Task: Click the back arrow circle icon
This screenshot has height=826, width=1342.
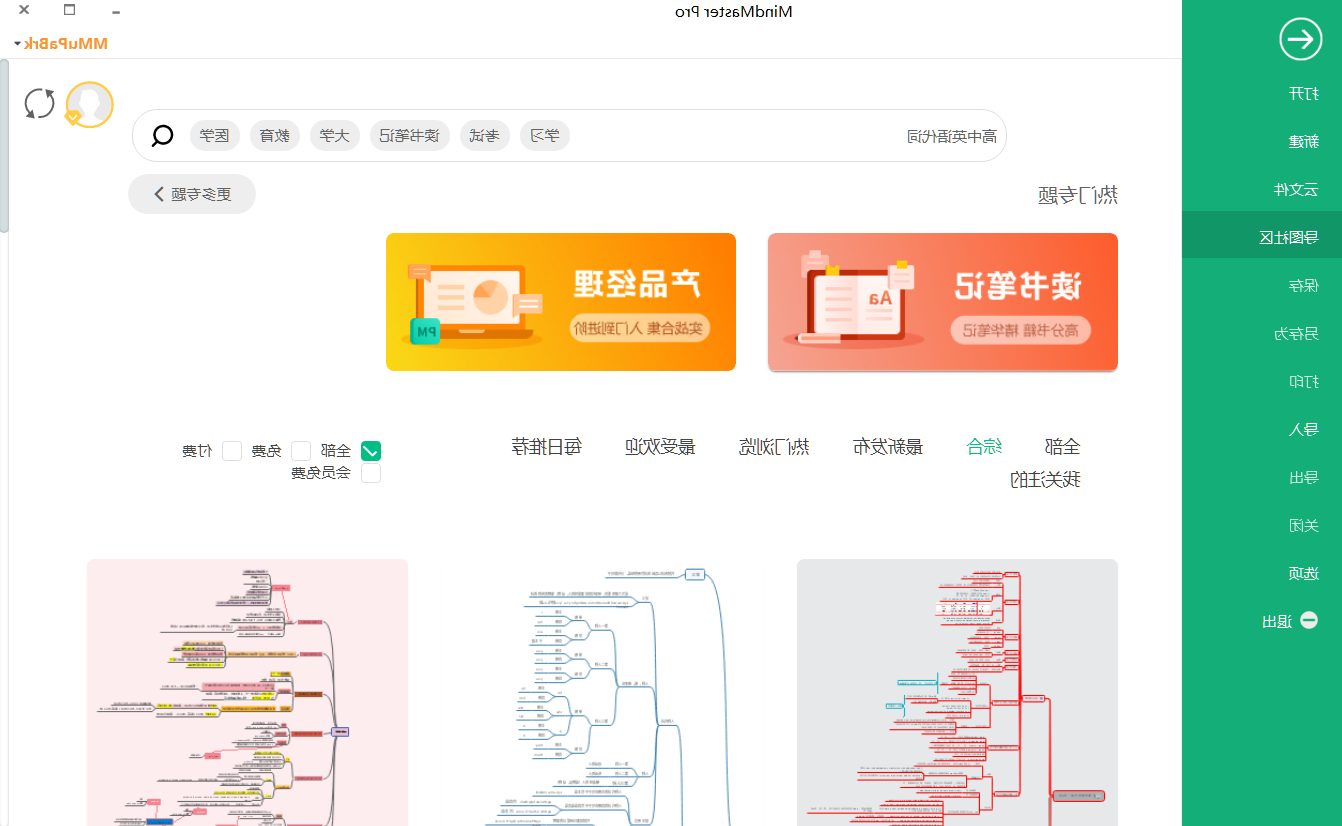Action: point(1300,39)
